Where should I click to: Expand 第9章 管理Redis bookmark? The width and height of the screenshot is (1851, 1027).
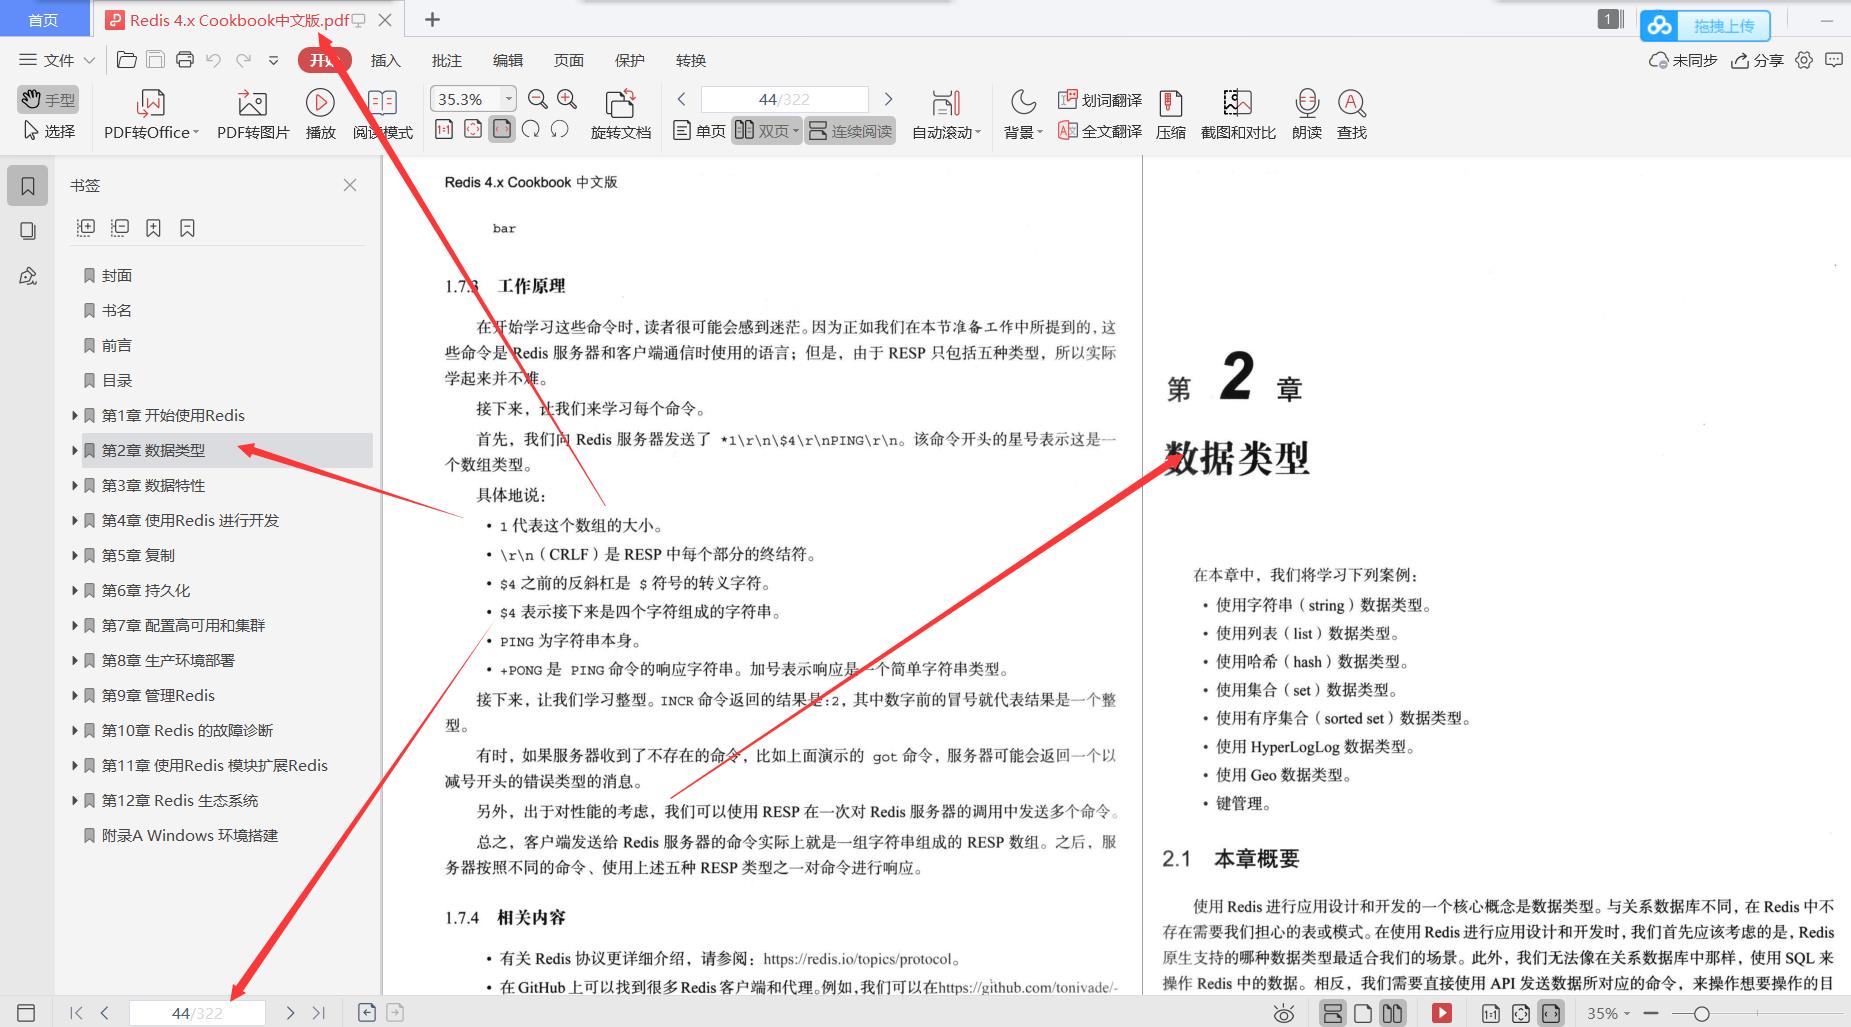[75, 695]
